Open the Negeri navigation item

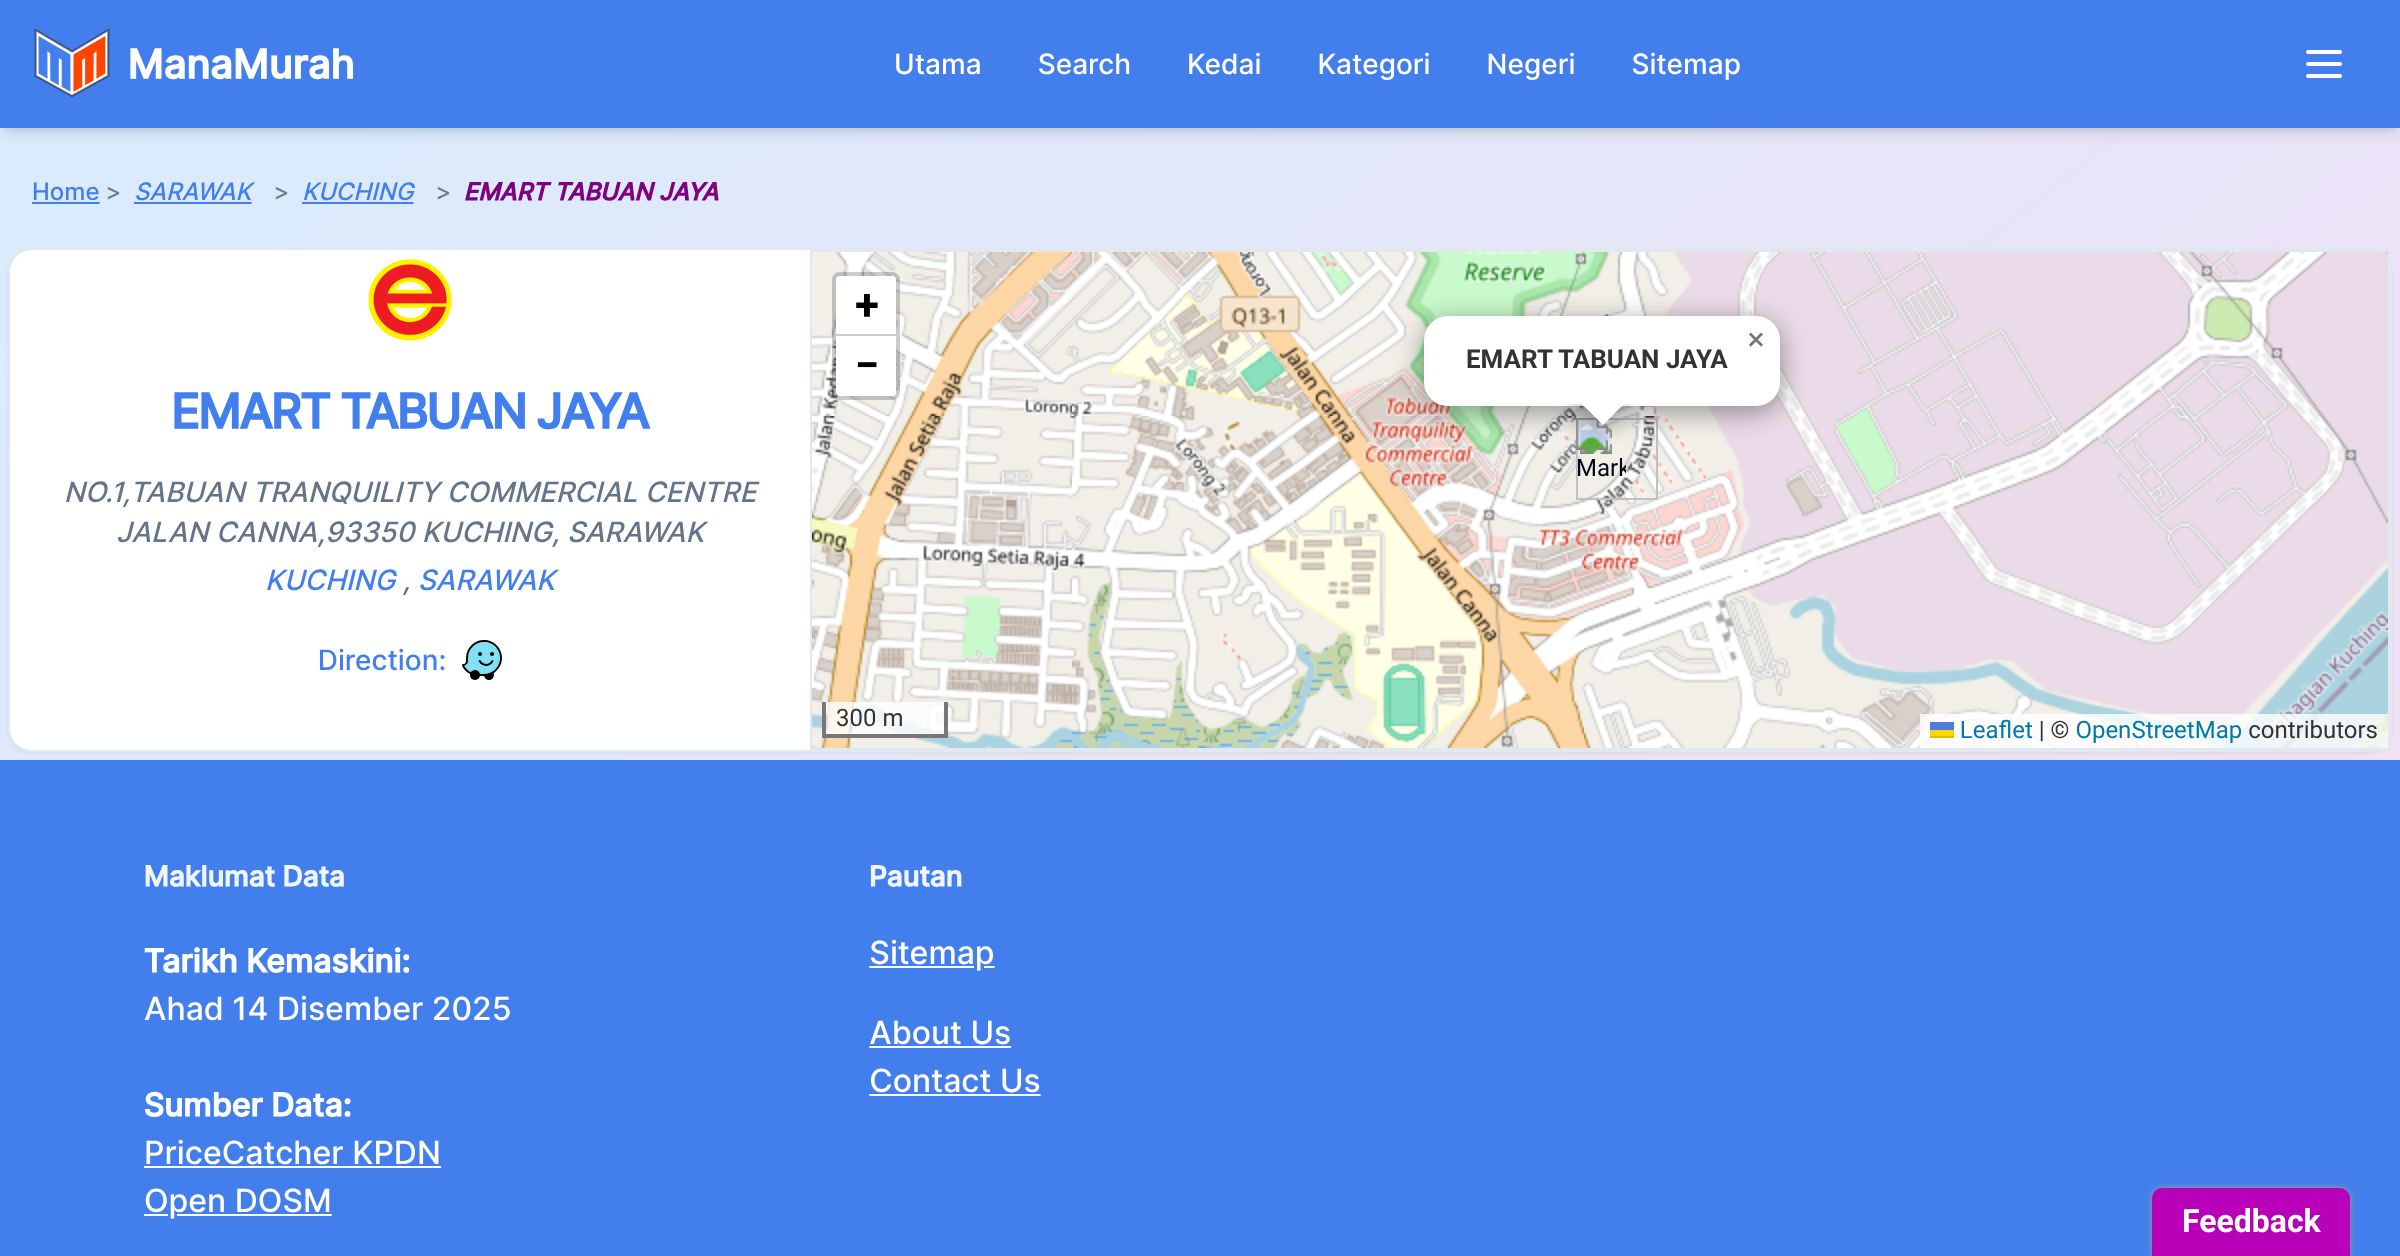[1530, 64]
